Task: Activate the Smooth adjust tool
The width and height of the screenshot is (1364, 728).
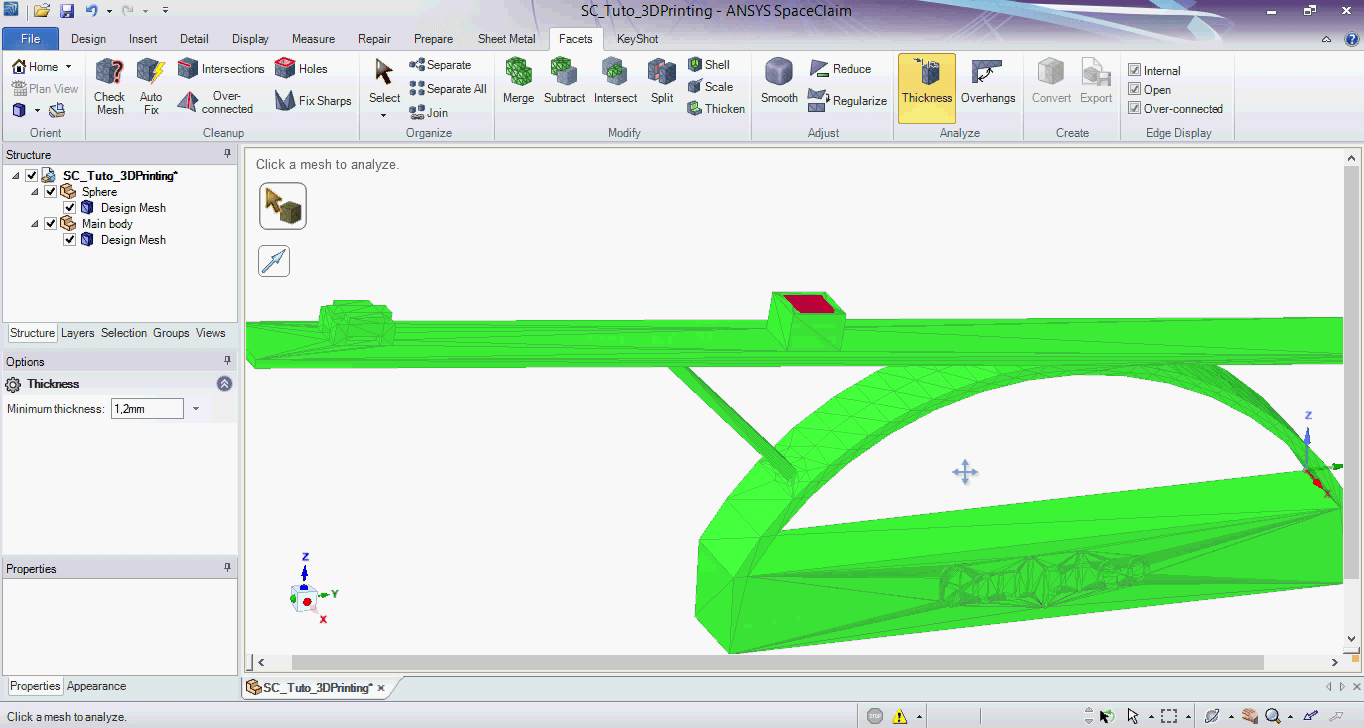Action: [x=778, y=74]
